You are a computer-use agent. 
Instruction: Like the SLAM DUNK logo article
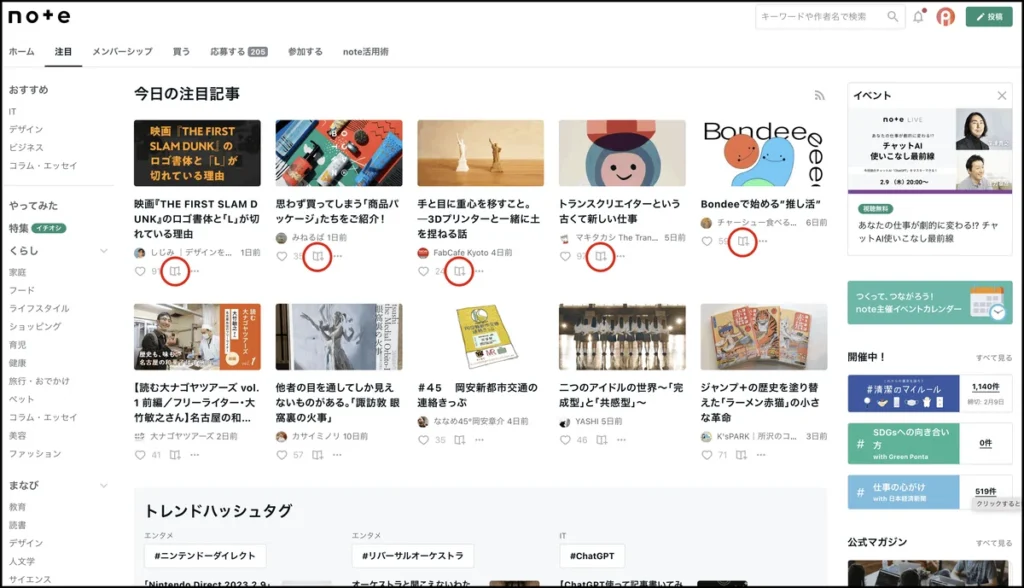point(140,271)
